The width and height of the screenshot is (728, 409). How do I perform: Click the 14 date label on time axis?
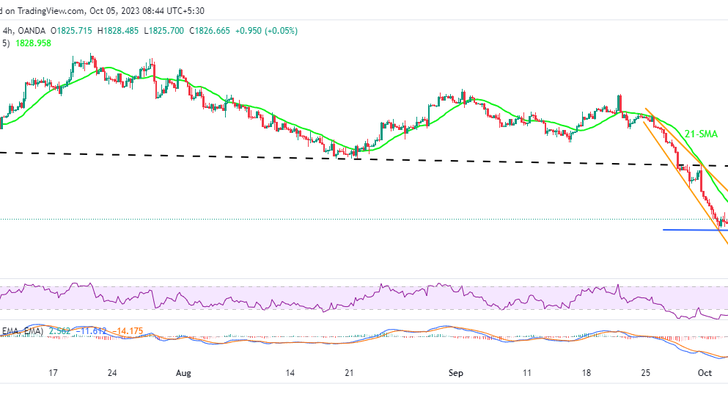pos(290,373)
